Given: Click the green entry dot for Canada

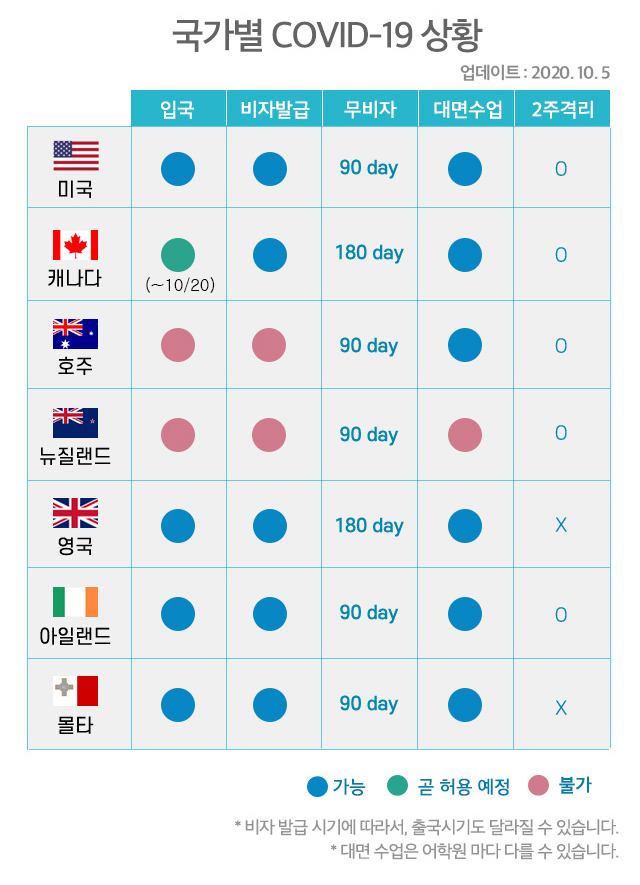Looking at the screenshot, I should click(x=178, y=255).
